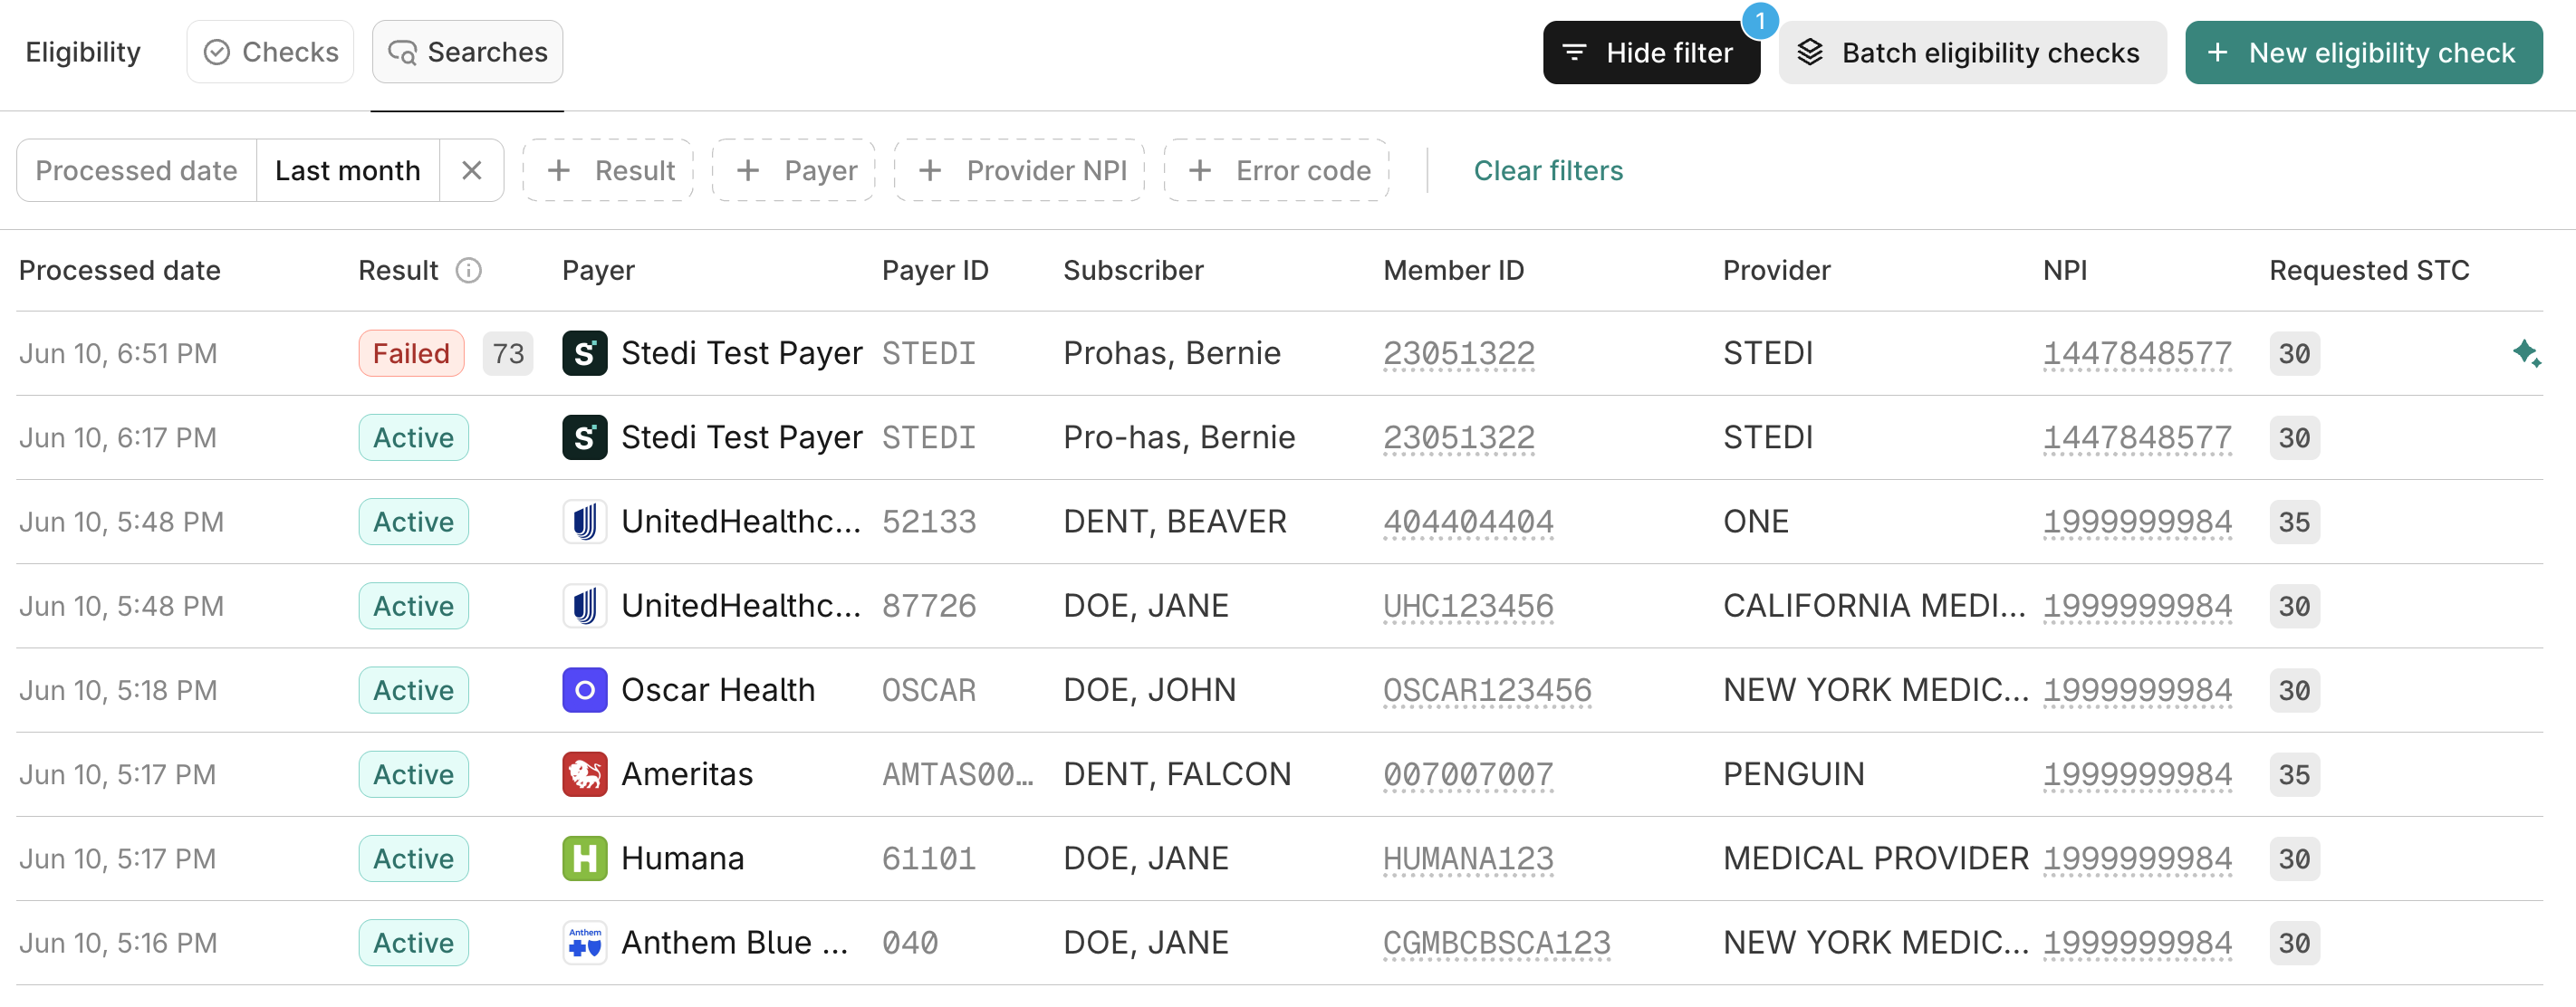Click the sparkle AI icon on Failed row
The image size is (2576, 1007).
tap(2526, 354)
